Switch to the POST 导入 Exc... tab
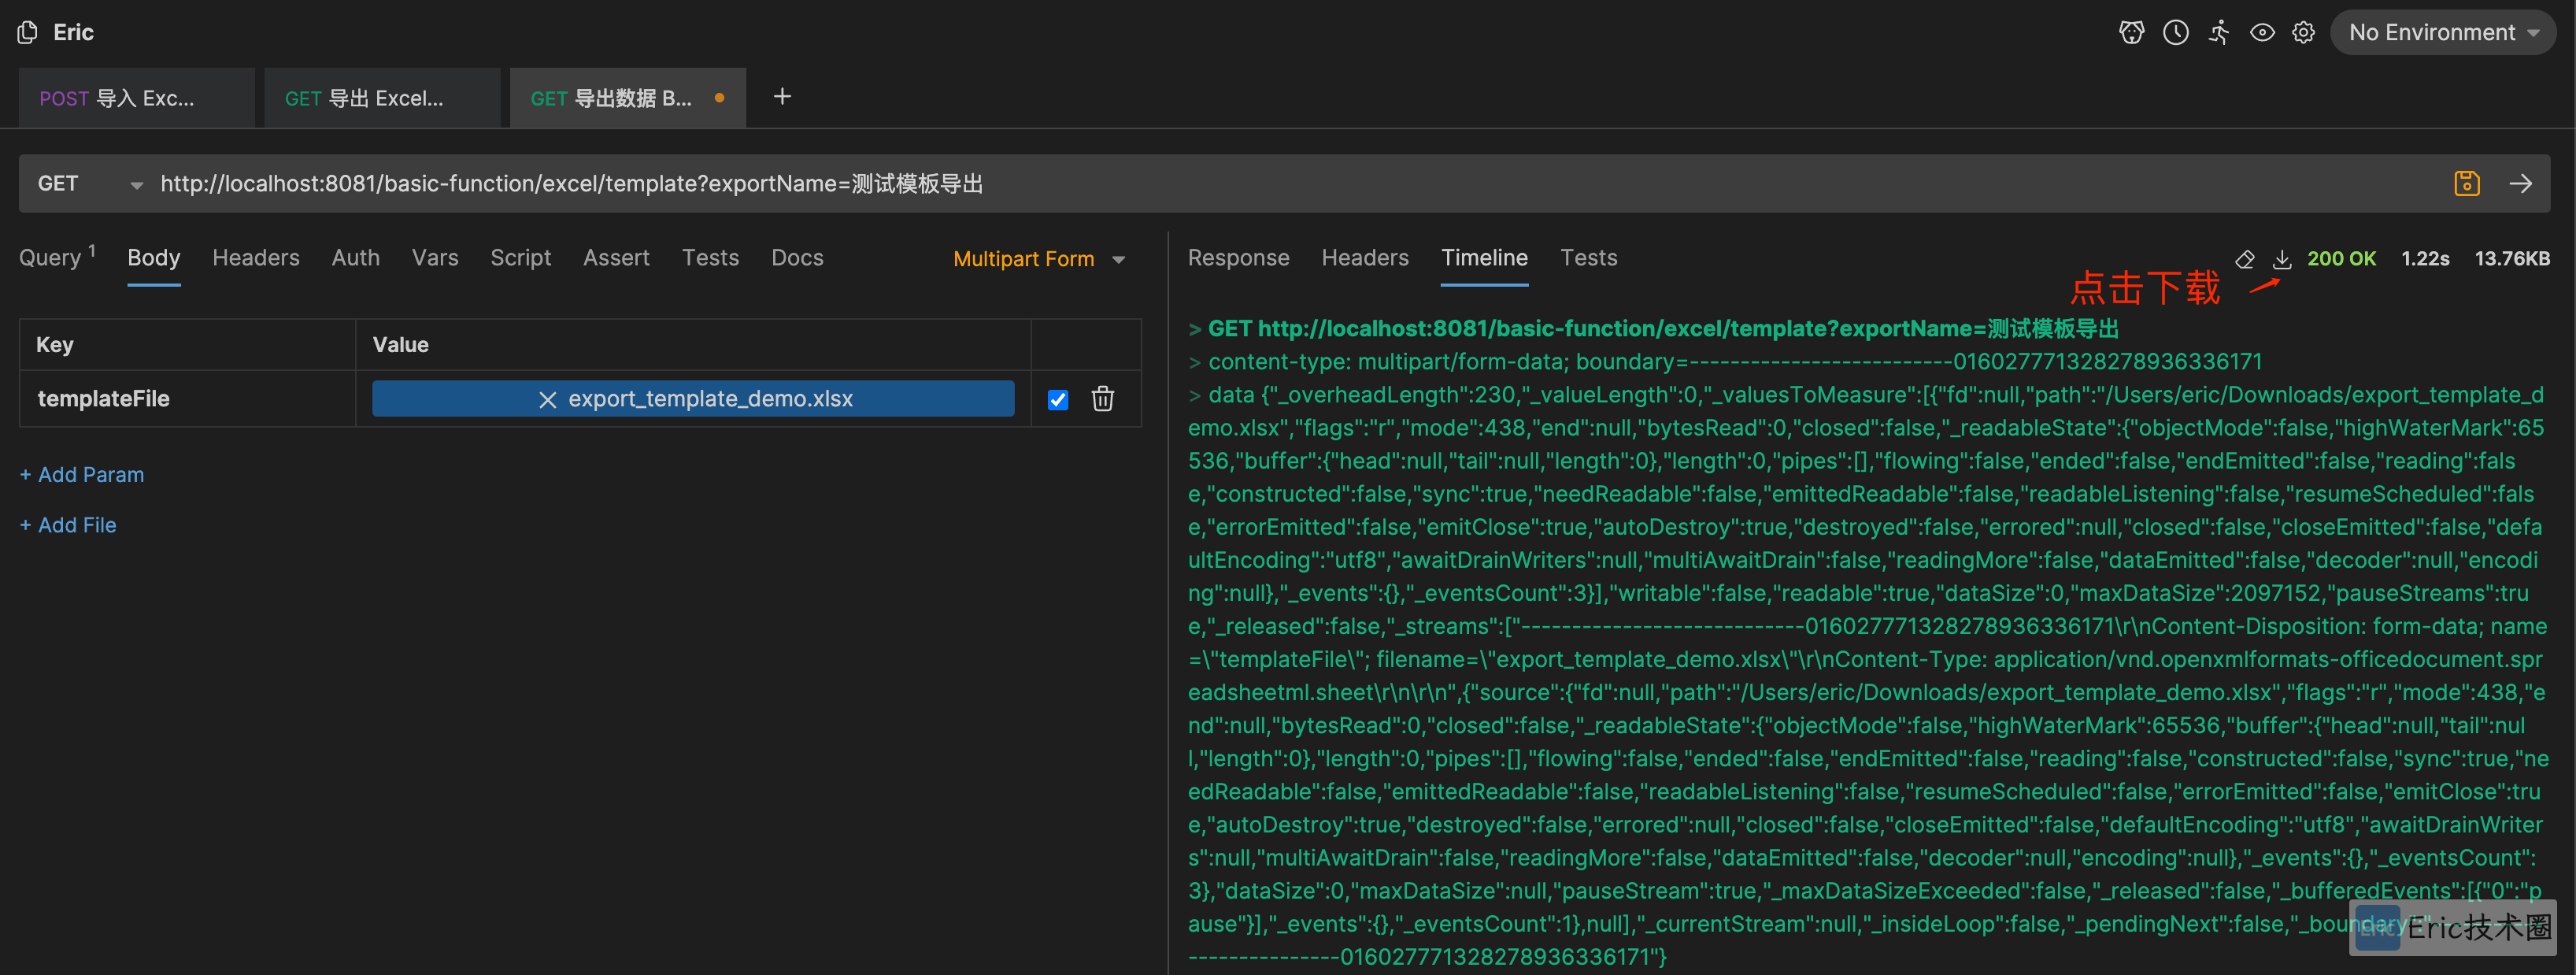 point(137,98)
